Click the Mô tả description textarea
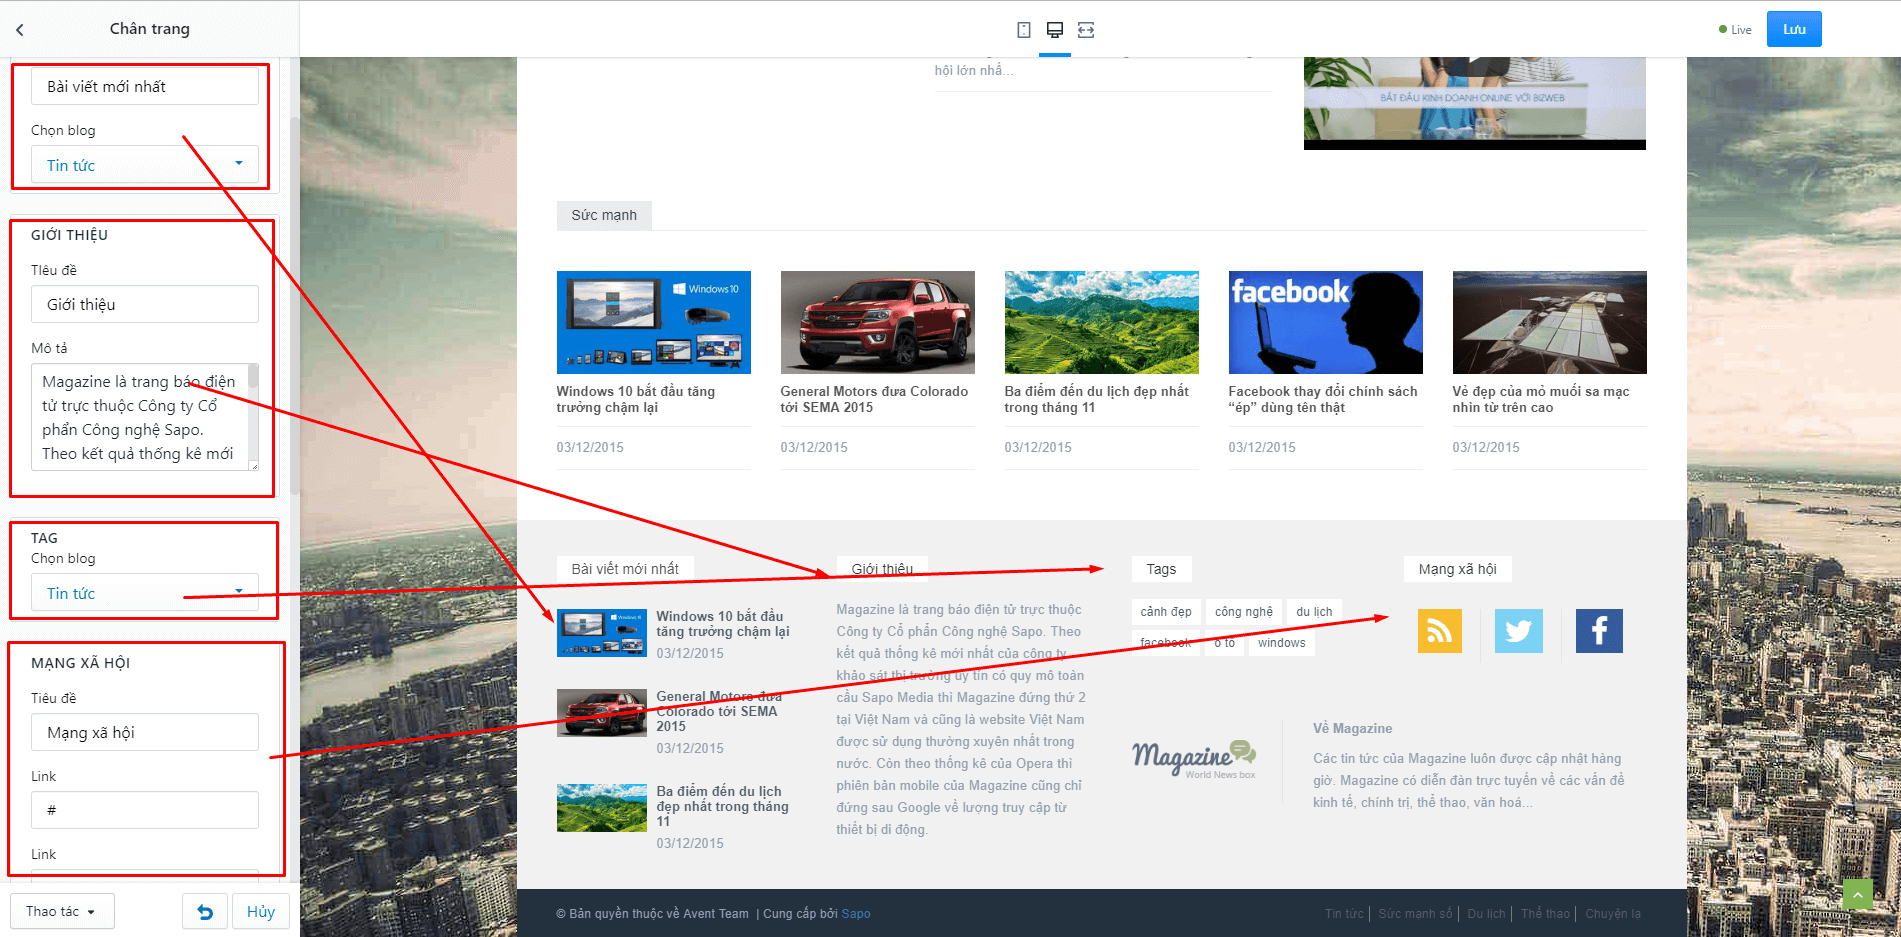The height and width of the screenshot is (937, 1901). click(145, 417)
